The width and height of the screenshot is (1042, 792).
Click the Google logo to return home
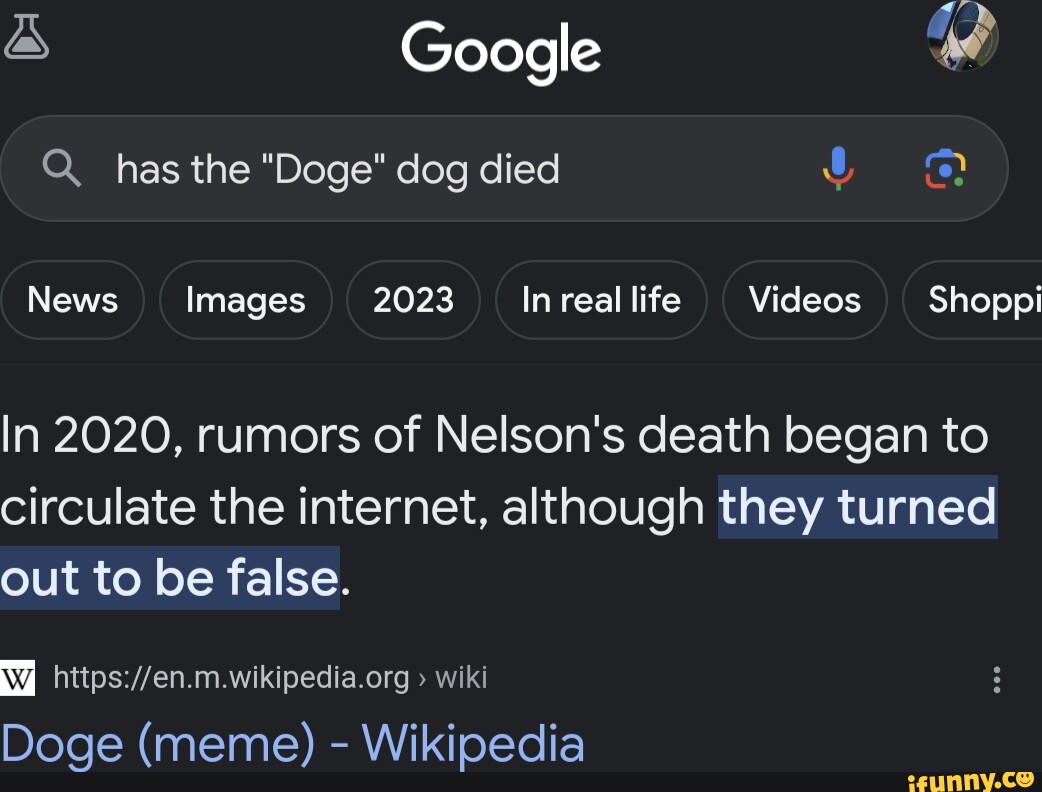(x=502, y=52)
